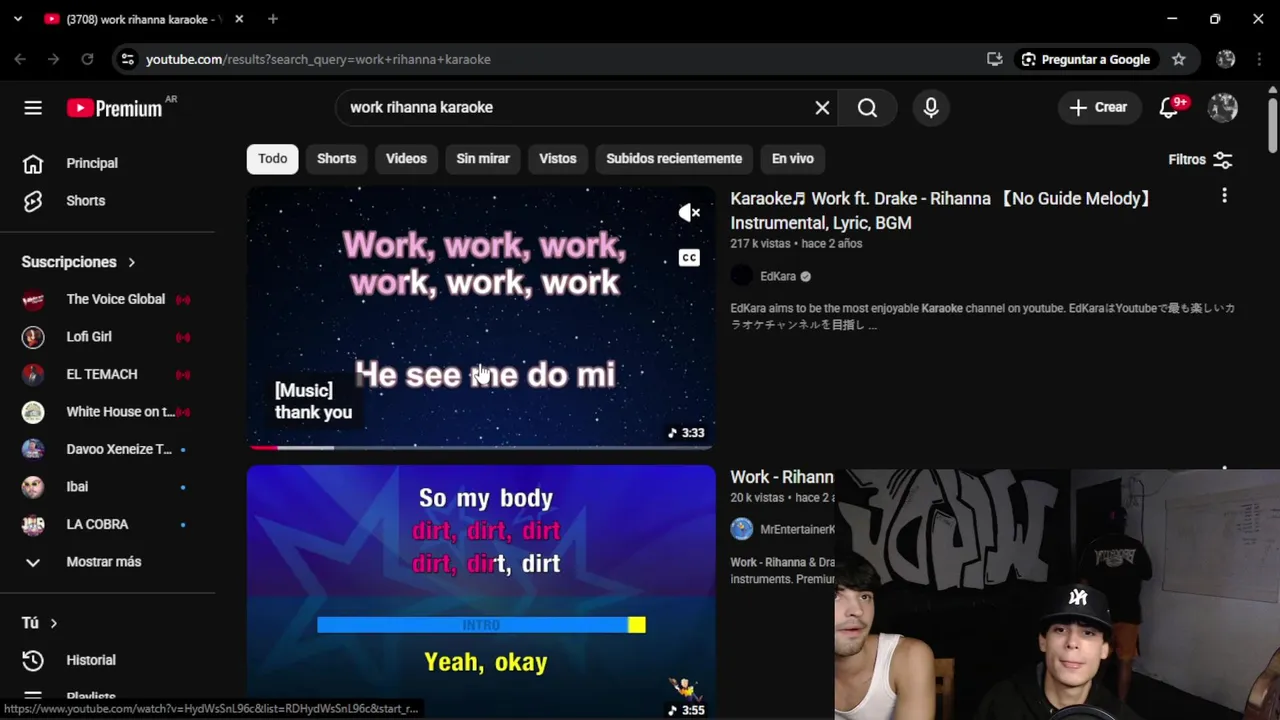Open EdKara channel name link
1280x720 pixels.
click(778, 276)
